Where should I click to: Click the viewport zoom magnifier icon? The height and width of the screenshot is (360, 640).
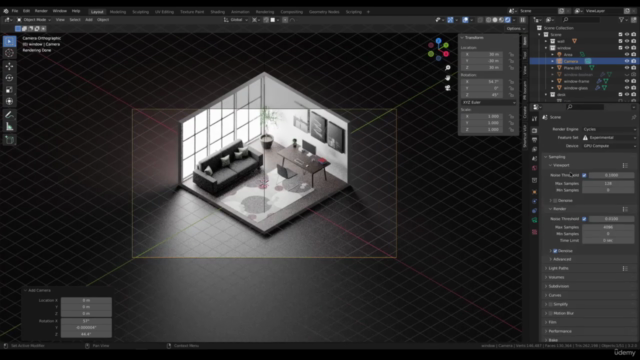448,68
